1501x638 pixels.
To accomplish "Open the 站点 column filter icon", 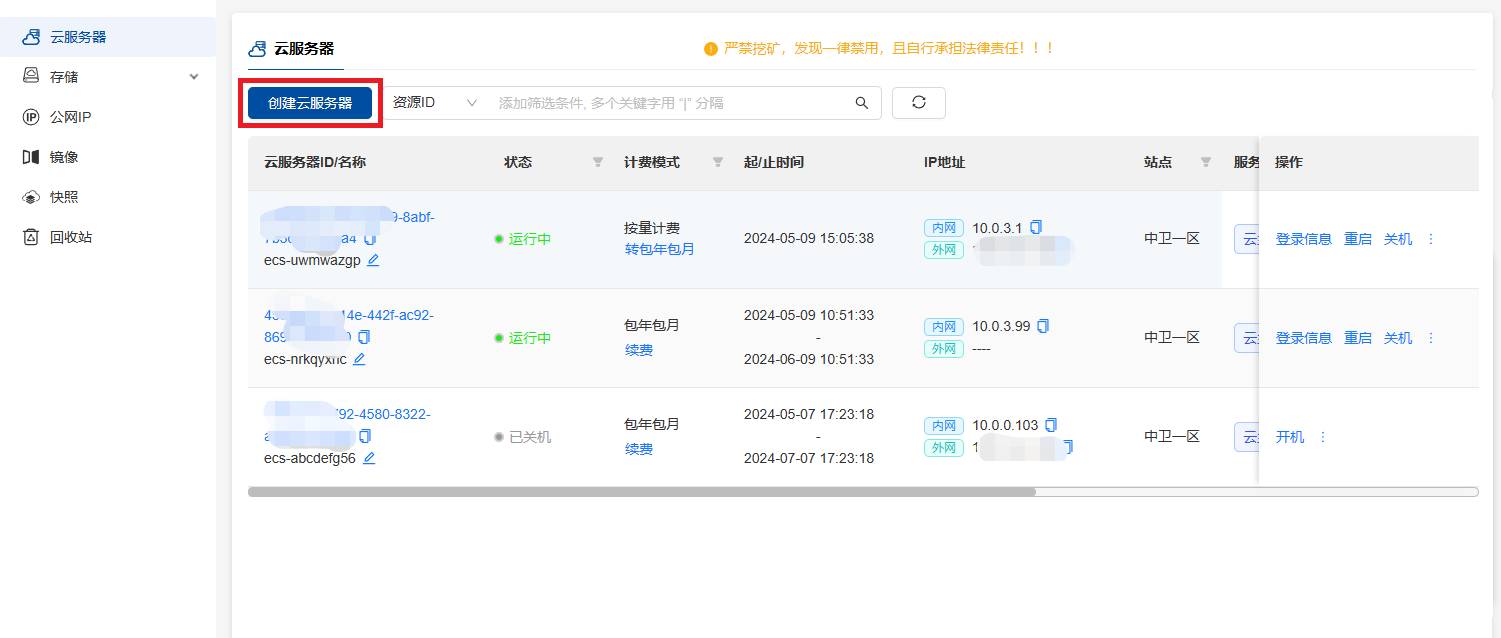I will pyautogui.click(x=1206, y=162).
